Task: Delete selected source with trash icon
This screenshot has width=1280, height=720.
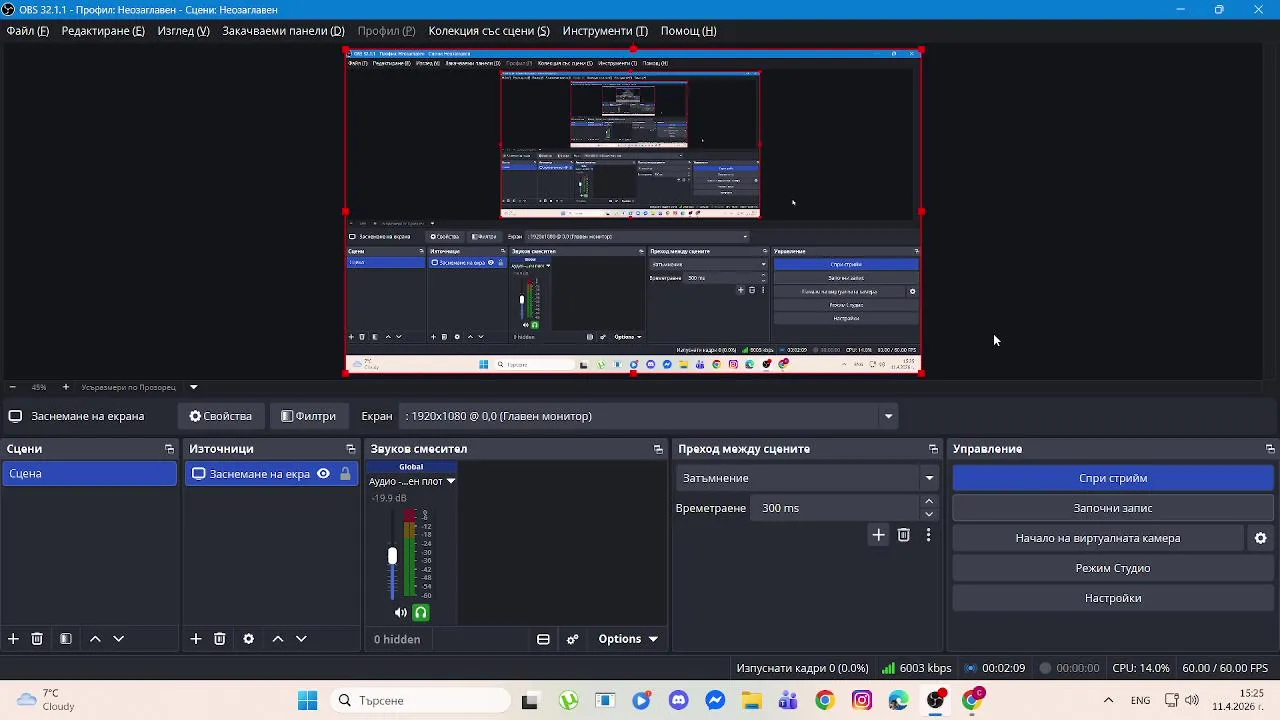Action: (220, 639)
